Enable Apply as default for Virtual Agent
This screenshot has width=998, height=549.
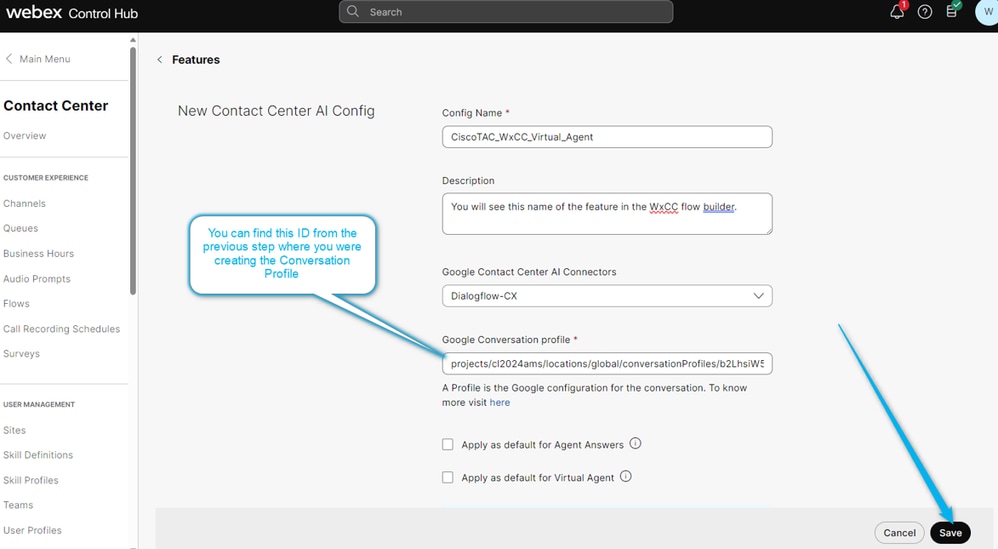[x=447, y=477]
